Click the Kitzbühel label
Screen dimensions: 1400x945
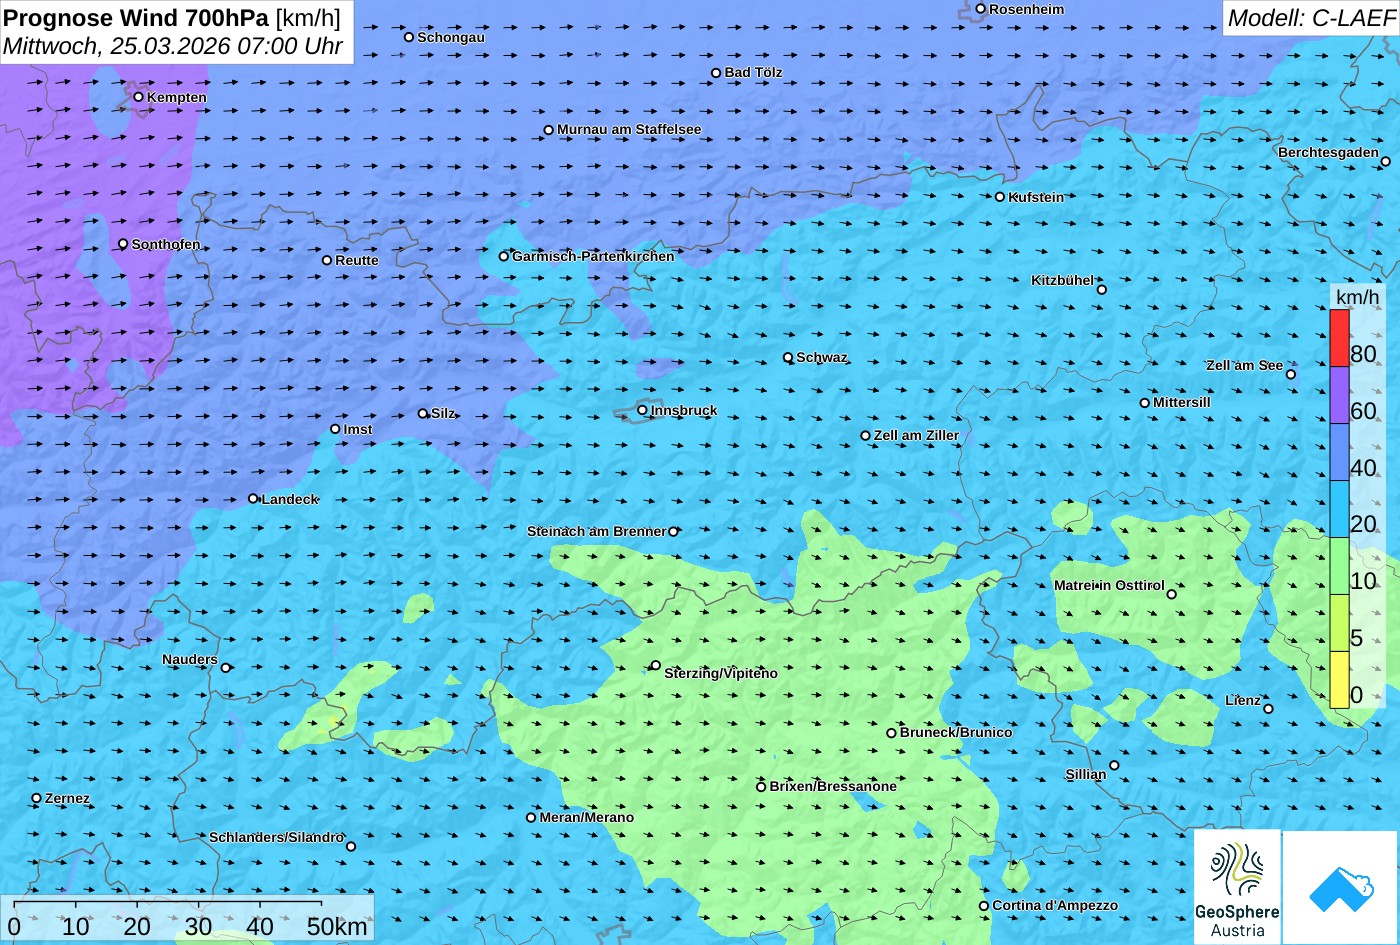coord(1062,280)
